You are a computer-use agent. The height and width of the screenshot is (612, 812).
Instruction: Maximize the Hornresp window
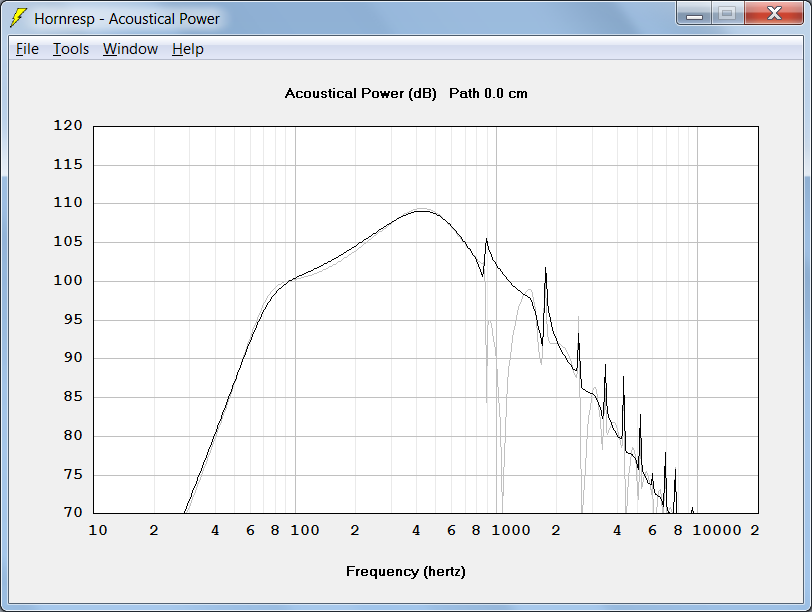pyautogui.click(x=728, y=13)
